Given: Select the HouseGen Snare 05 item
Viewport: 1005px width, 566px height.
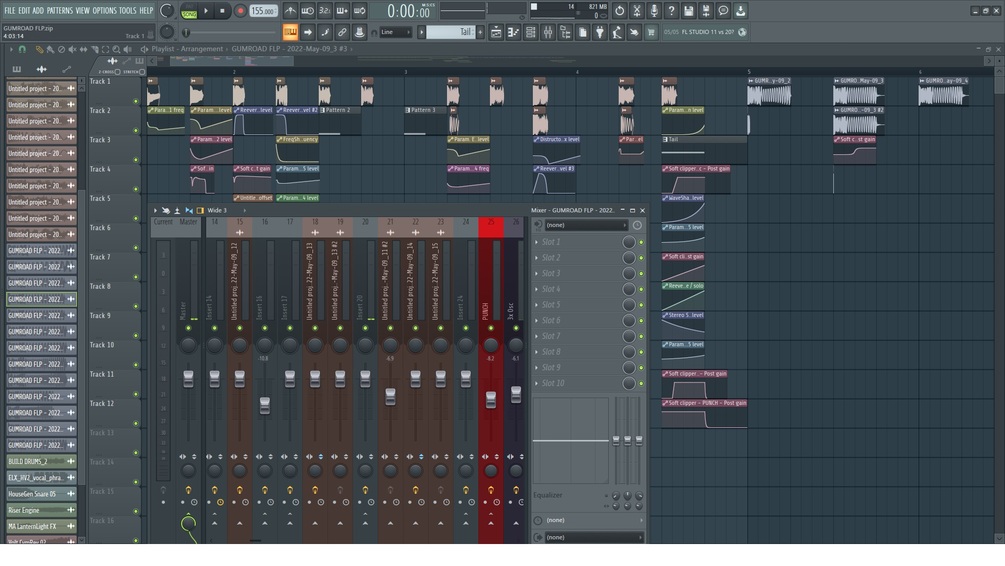Looking at the screenshot, I should (41, 494).
